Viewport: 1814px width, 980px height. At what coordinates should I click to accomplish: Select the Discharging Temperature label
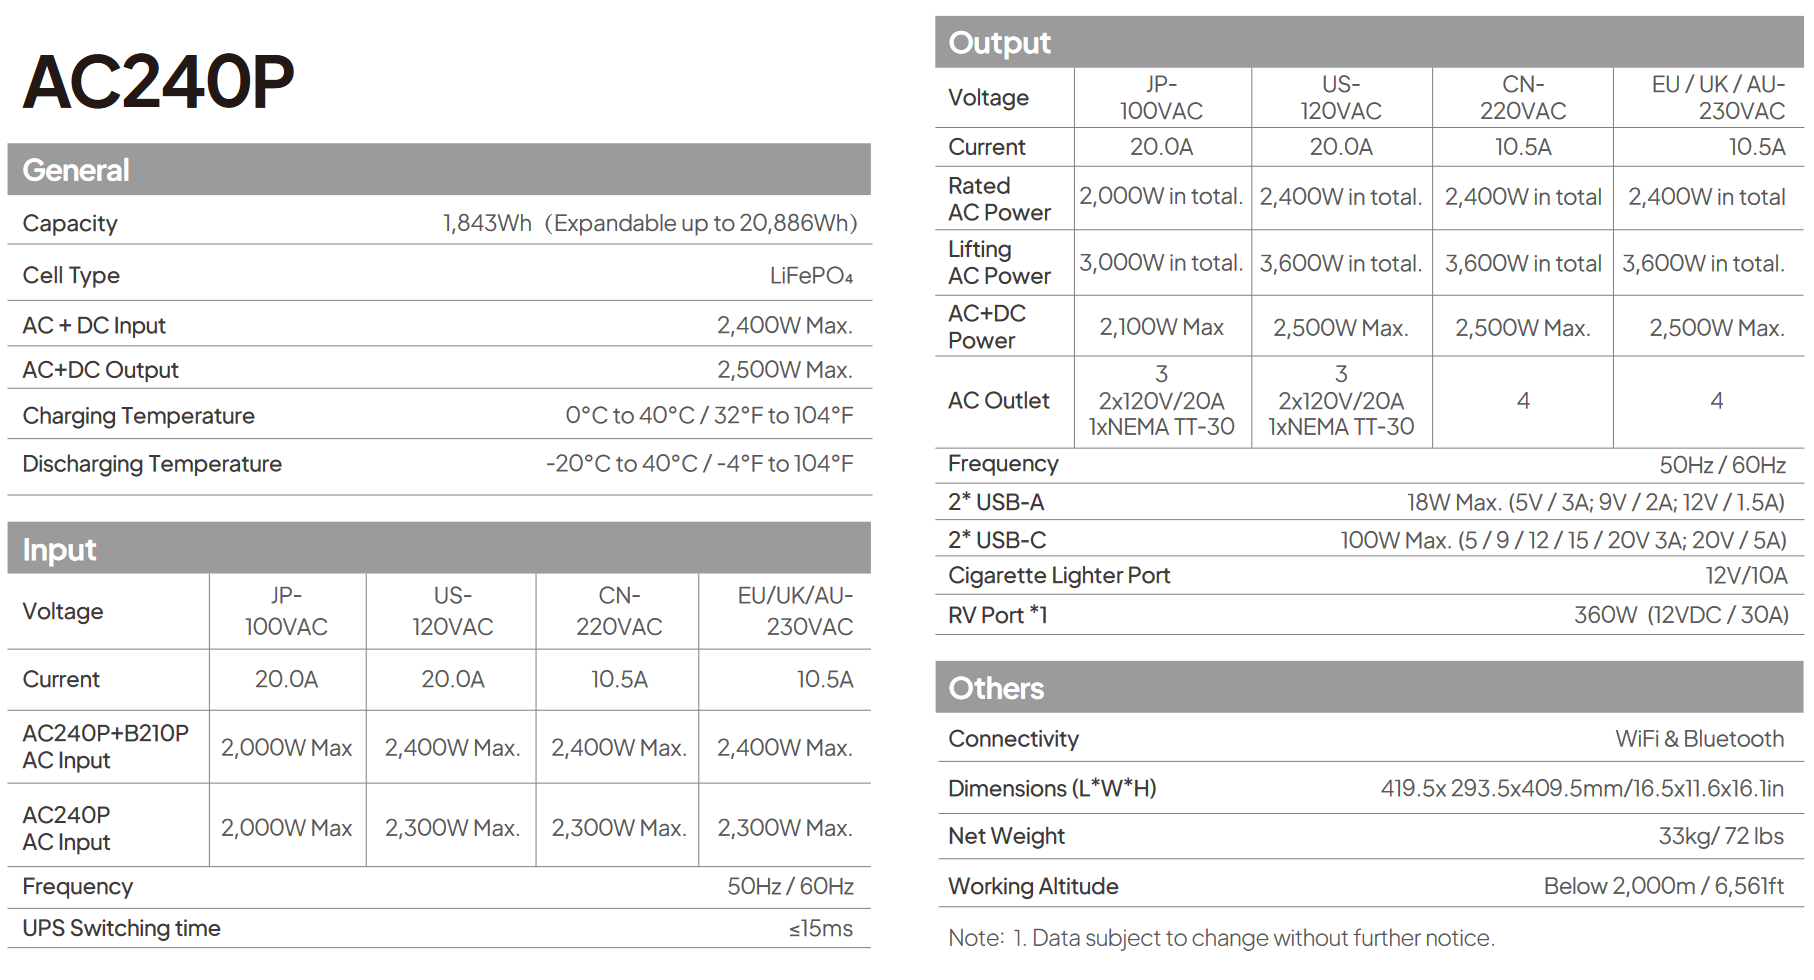point(152,464)
